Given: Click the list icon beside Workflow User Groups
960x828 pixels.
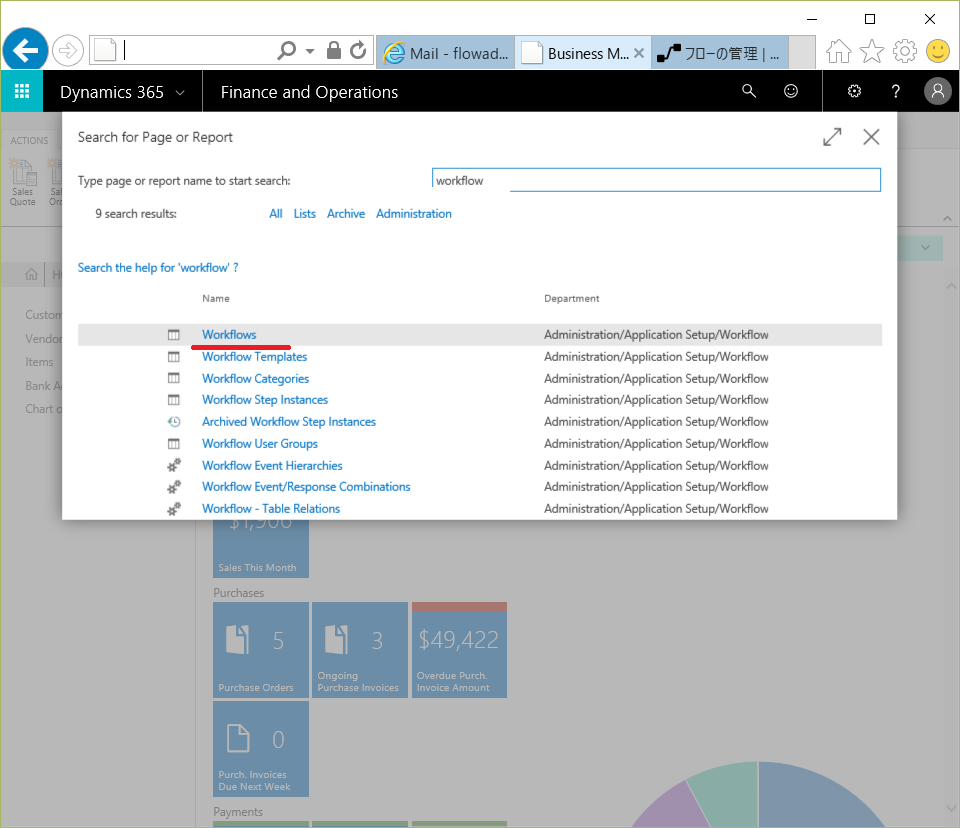Looking at the screenshot, I should (174, 443).
